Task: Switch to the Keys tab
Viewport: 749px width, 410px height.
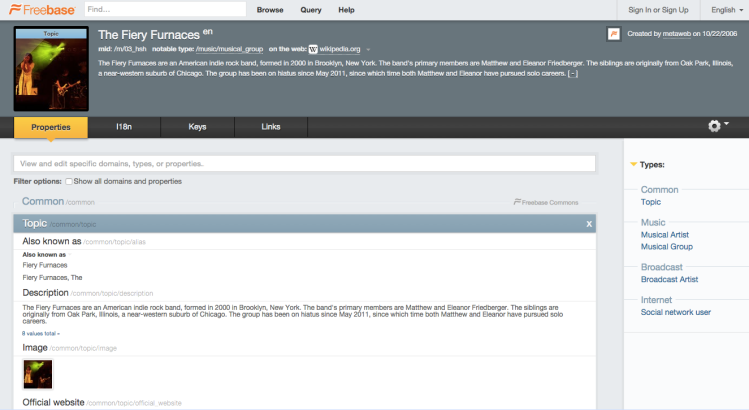Action: click(x=197, y=127)
